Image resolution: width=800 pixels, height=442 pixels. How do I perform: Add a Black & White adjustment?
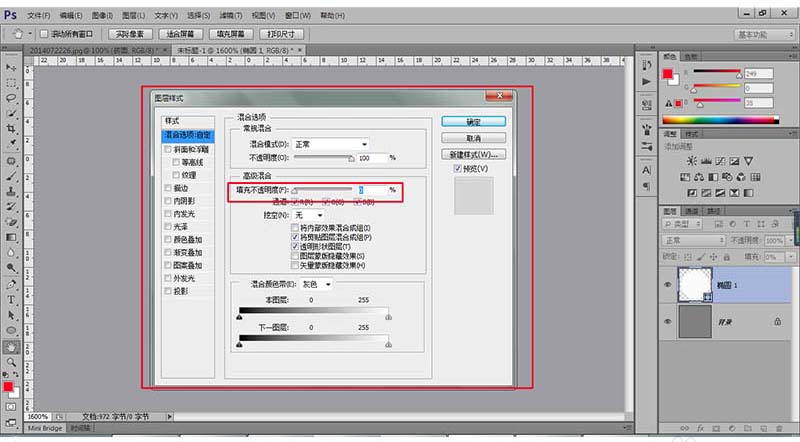click(713, 177)
